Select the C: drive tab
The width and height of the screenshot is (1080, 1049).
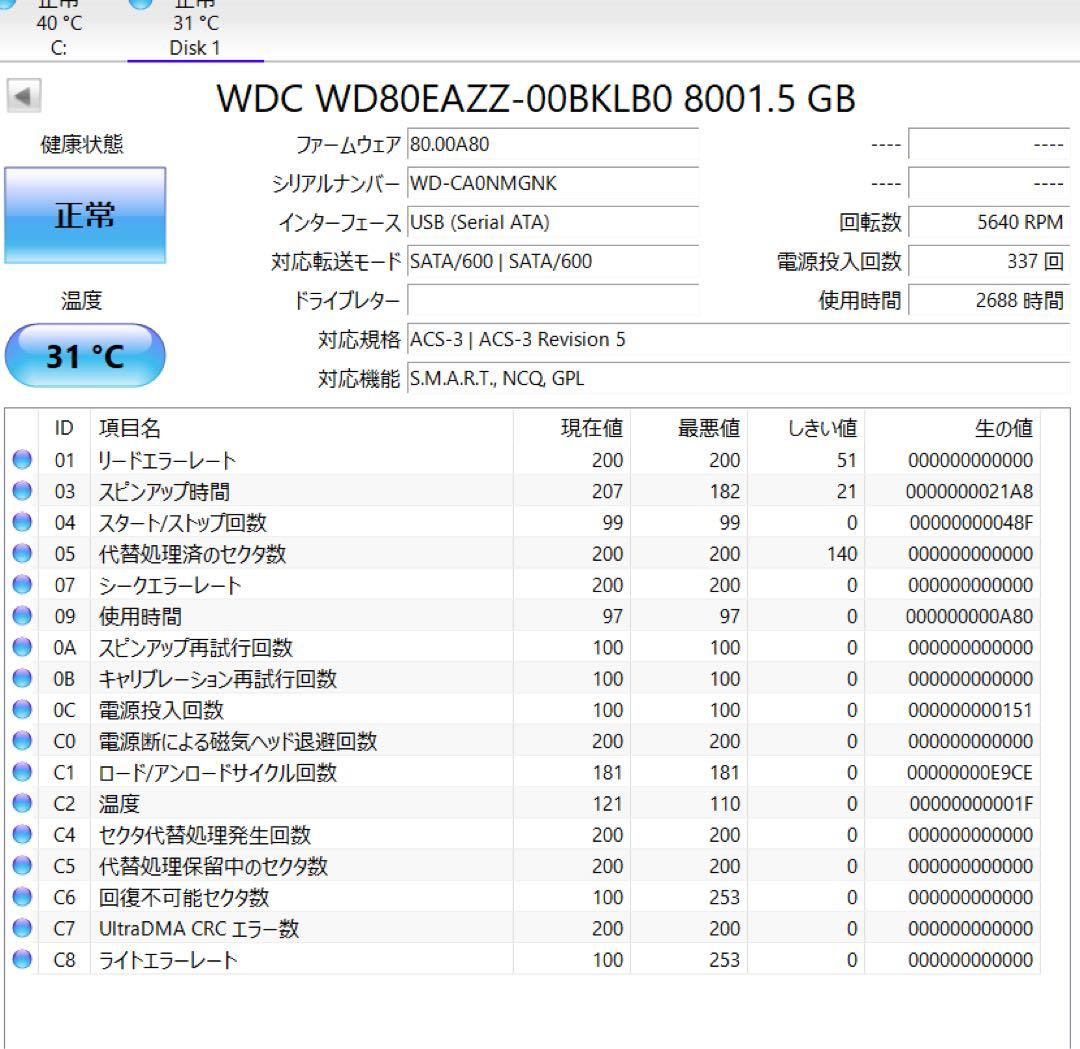click(59, 30)
